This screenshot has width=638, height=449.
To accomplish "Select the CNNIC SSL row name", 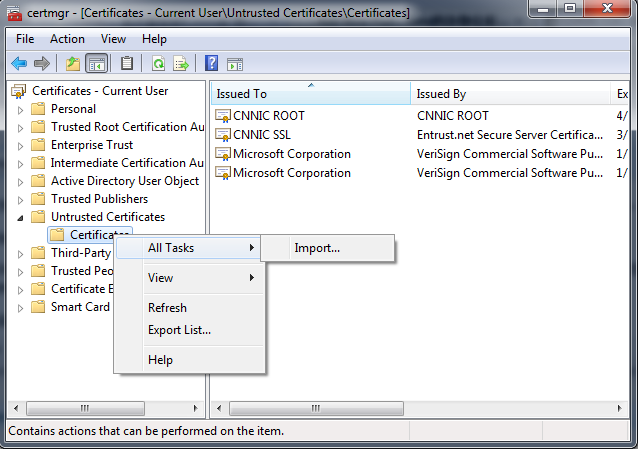I will point(262,135).
